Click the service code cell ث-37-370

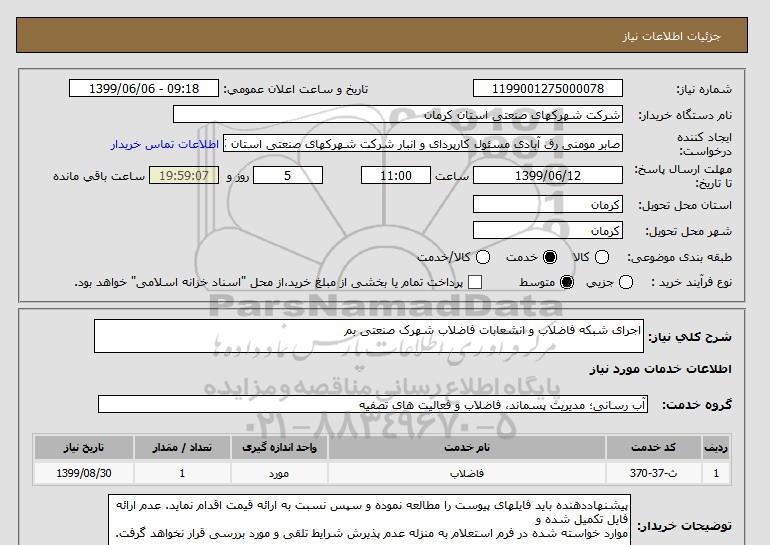[x=653, y=473]
